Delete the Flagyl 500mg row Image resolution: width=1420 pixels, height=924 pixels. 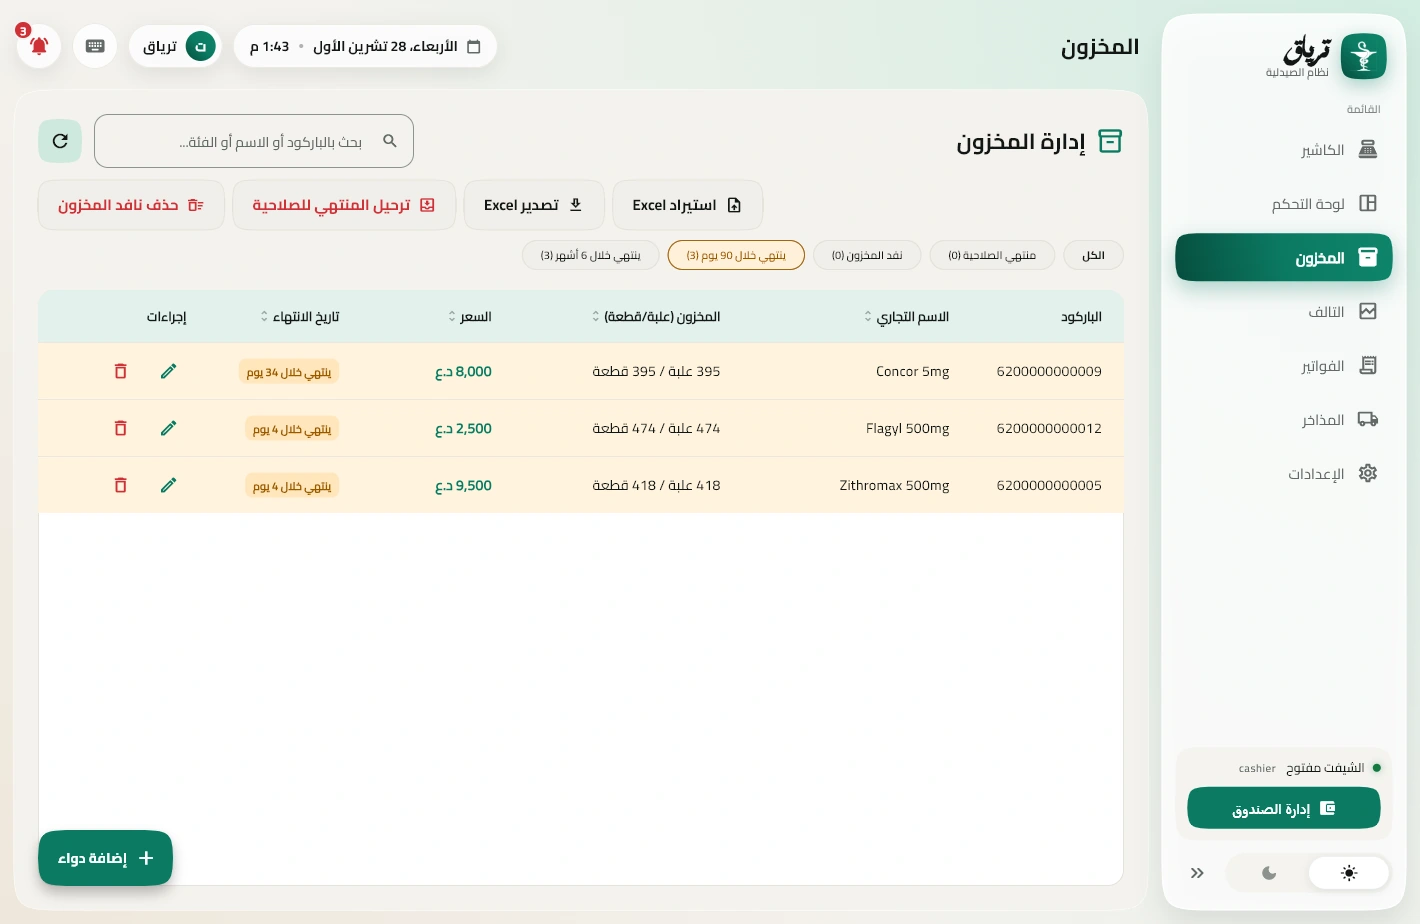tap(121, 428)
